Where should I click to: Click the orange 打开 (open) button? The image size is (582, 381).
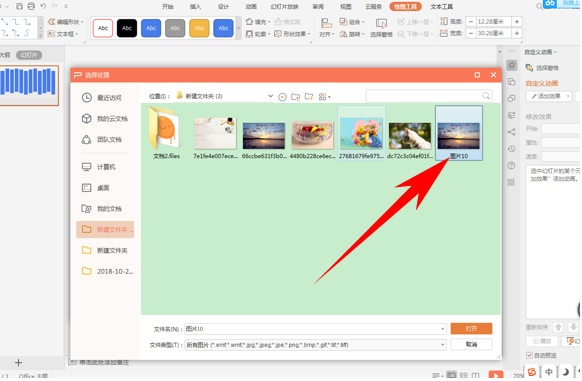[x=471, y=328]
